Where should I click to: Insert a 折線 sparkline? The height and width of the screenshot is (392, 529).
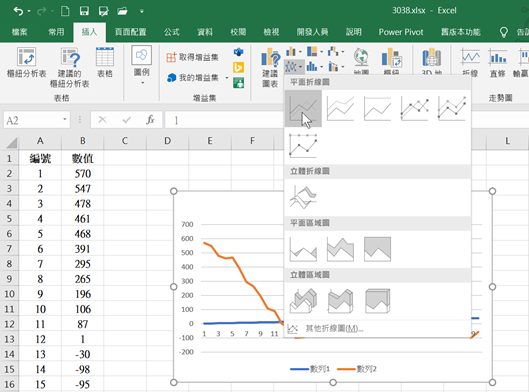(x=470, y=62)
